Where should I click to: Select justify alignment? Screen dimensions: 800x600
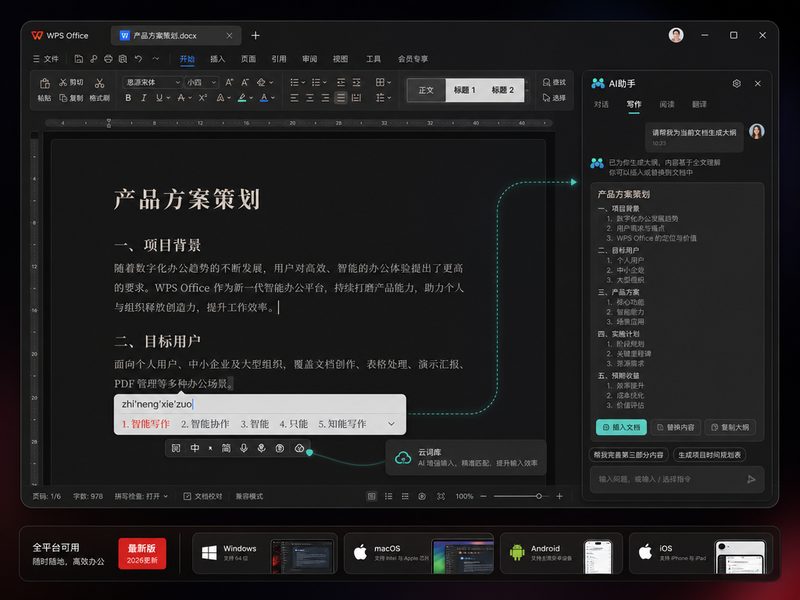coord(341,97)
